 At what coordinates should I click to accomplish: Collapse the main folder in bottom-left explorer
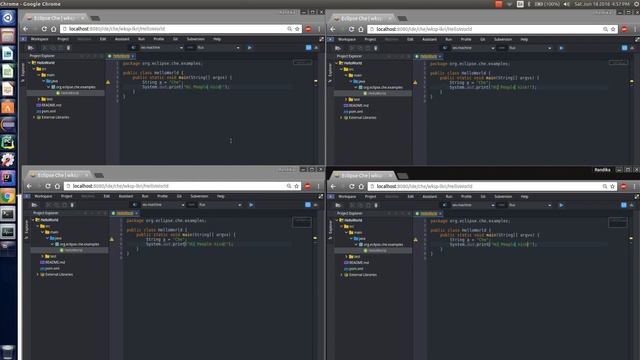[42, 232]
